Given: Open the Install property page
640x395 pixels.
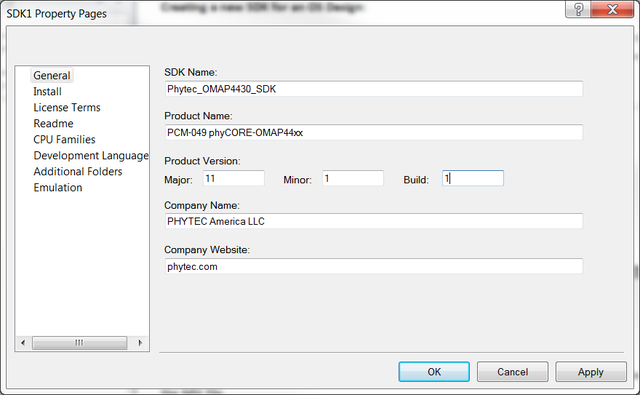Looking at the screenshot, I should (x=47, y=91).
